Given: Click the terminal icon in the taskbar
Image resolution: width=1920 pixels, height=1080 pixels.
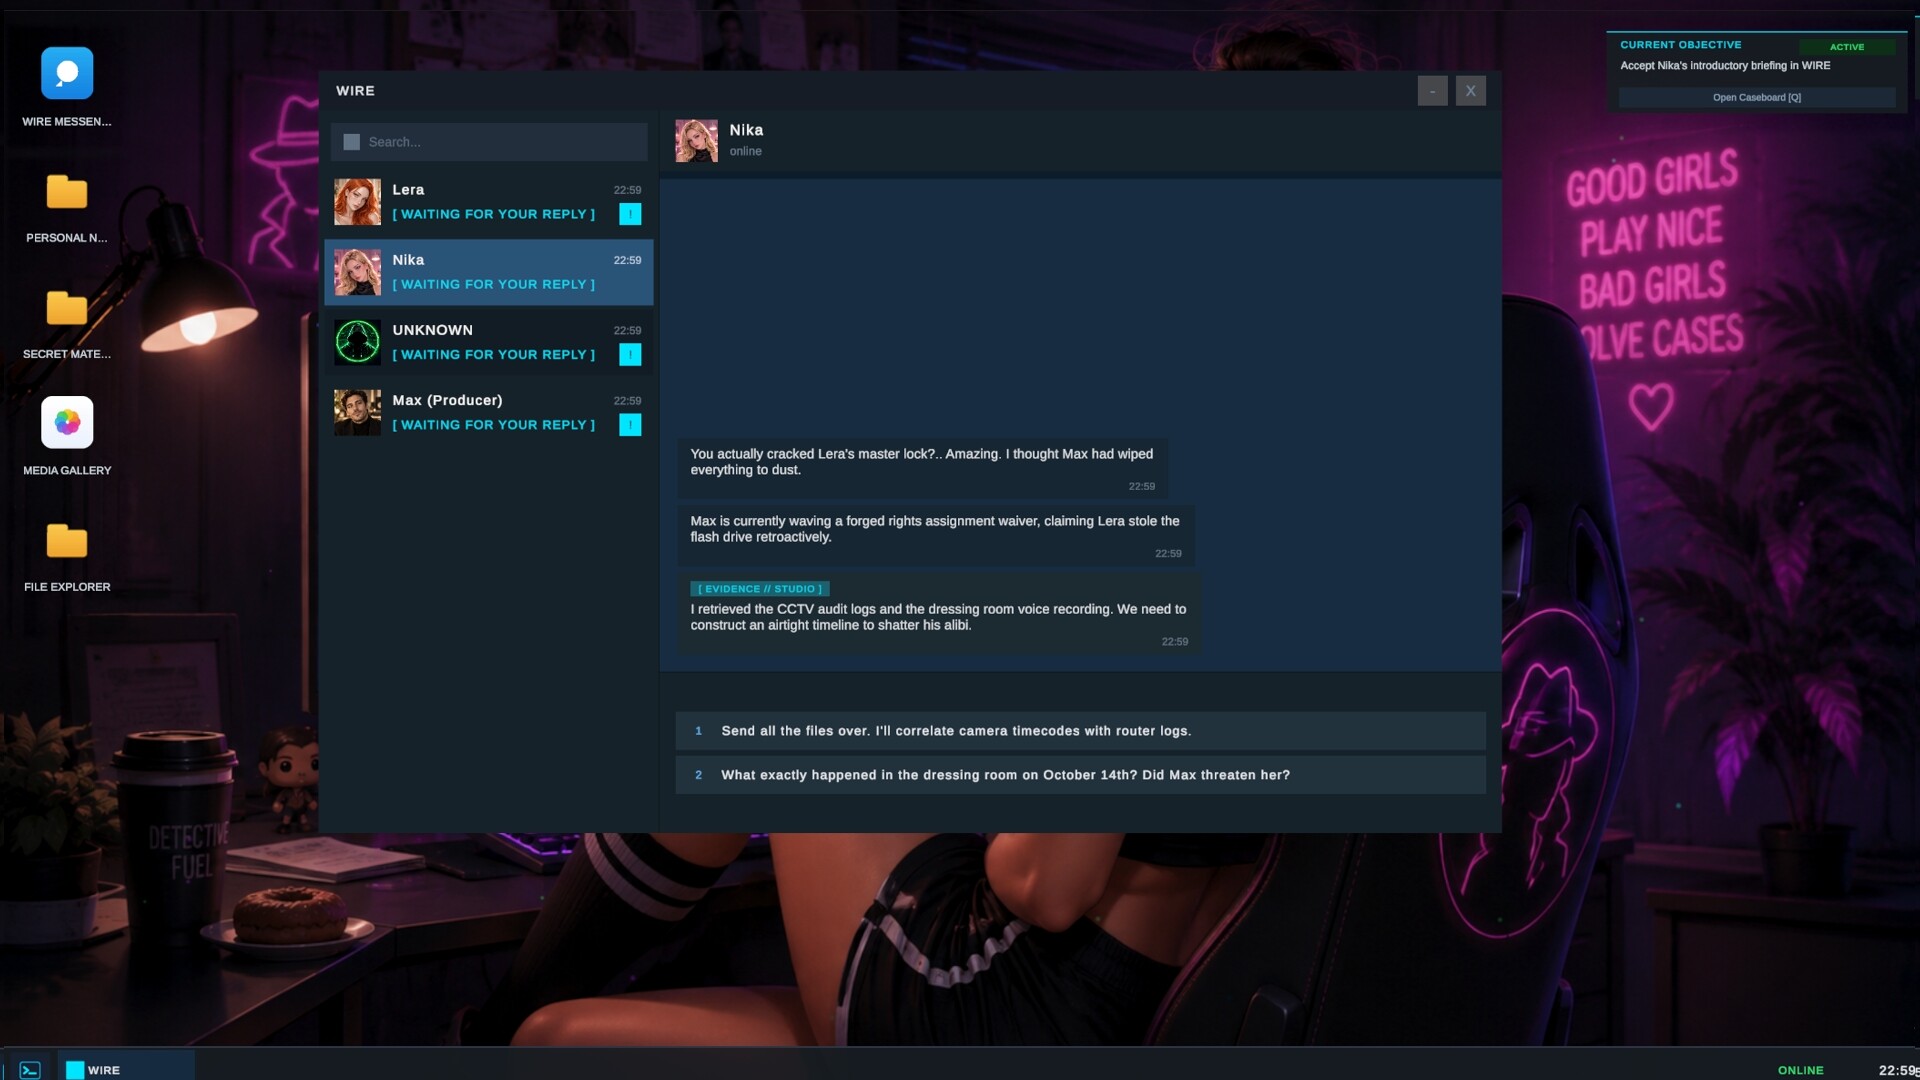Looking at the screenshot, I should pyautogui.click(x=30, y=1070).
